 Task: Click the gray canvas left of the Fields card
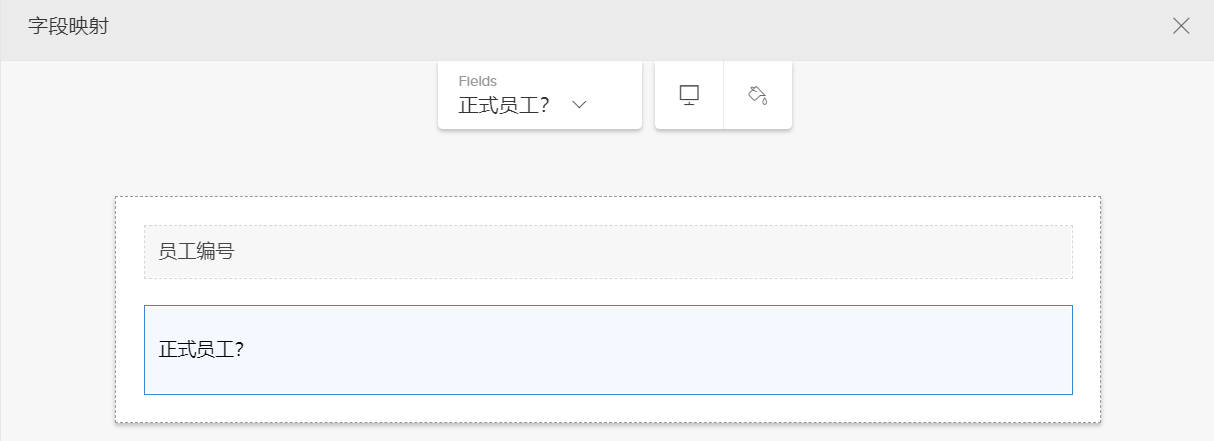(250, 110)
